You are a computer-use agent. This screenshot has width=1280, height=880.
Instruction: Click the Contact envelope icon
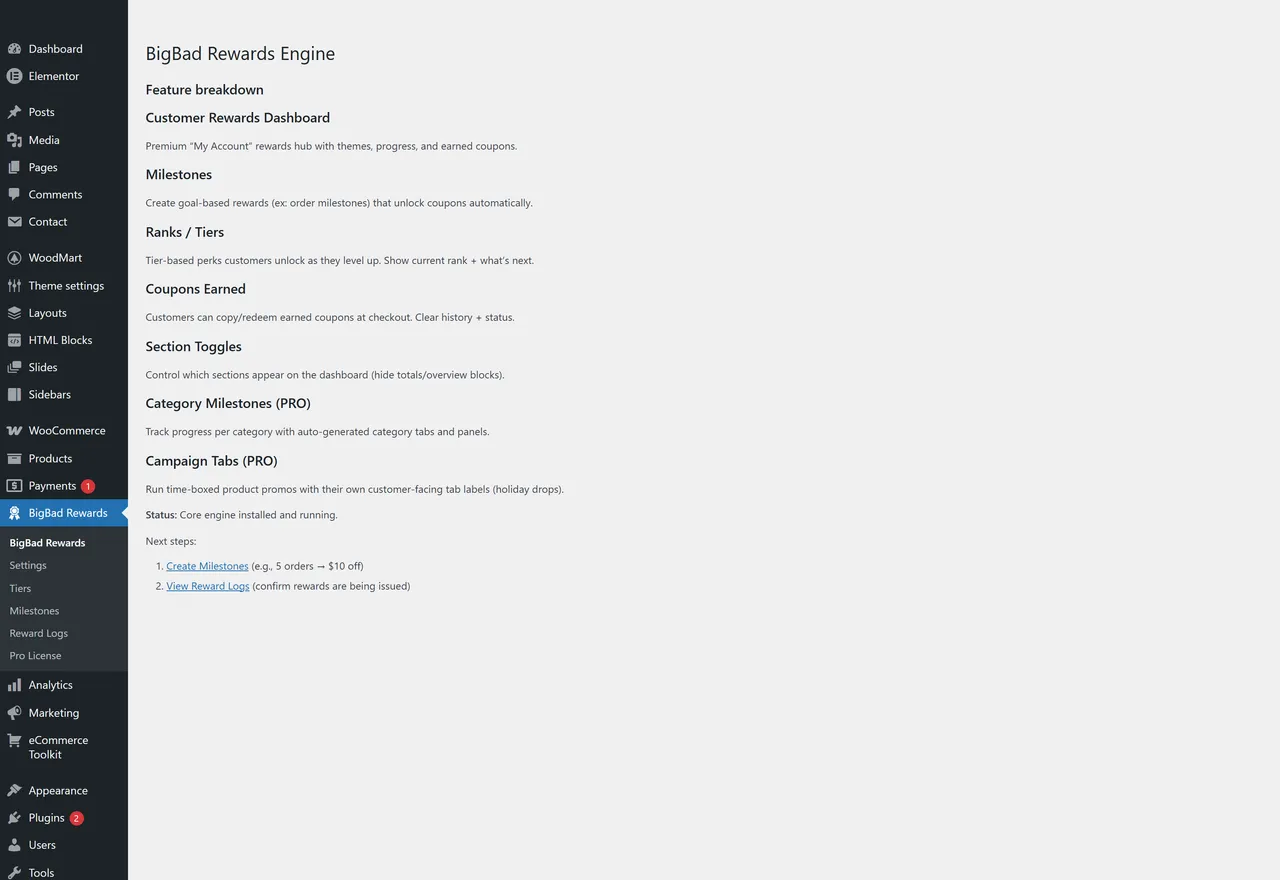14,222
